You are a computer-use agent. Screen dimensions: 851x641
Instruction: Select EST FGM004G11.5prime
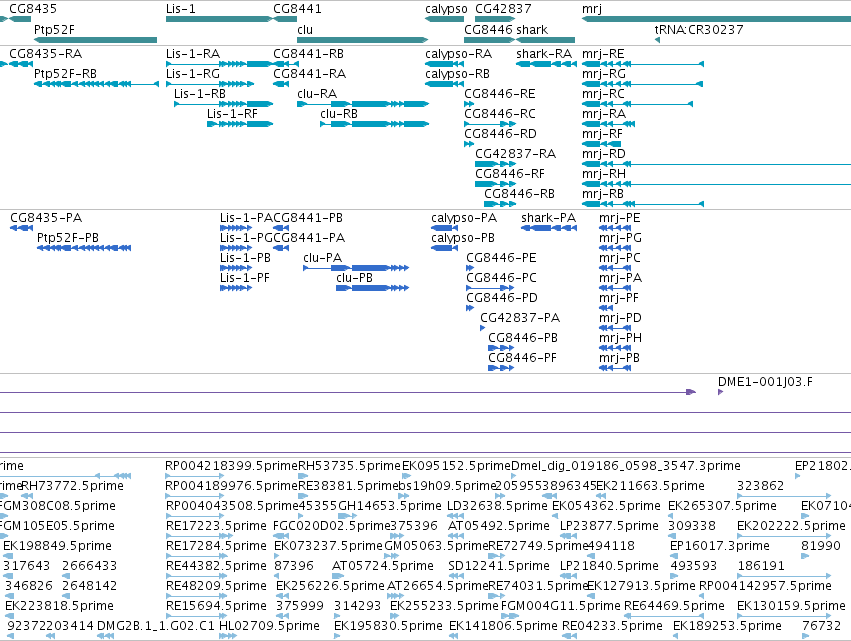pyautogui.click(x=509, y=616)
